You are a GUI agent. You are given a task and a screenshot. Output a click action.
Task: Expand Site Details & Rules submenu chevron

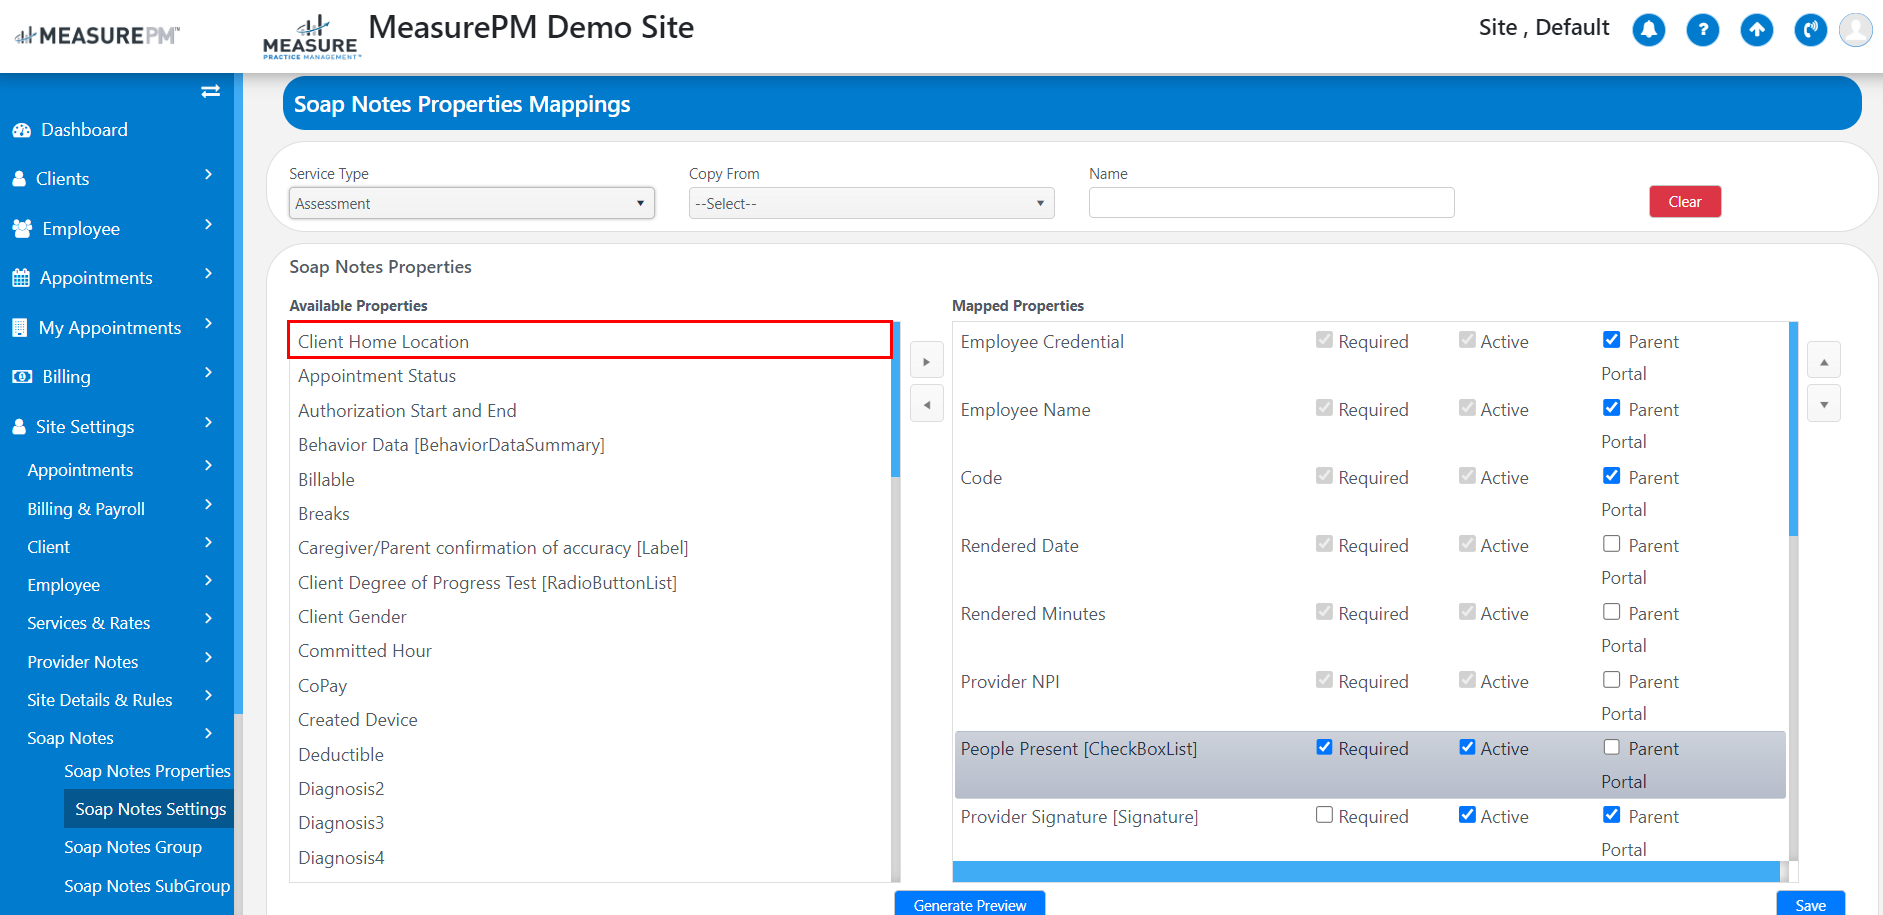click(x=208, y=696)
